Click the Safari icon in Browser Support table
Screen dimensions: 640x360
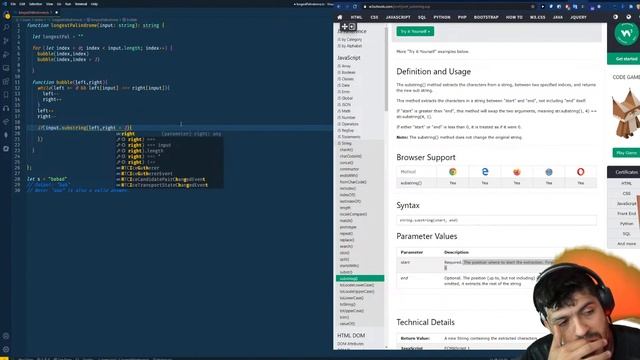549,172
